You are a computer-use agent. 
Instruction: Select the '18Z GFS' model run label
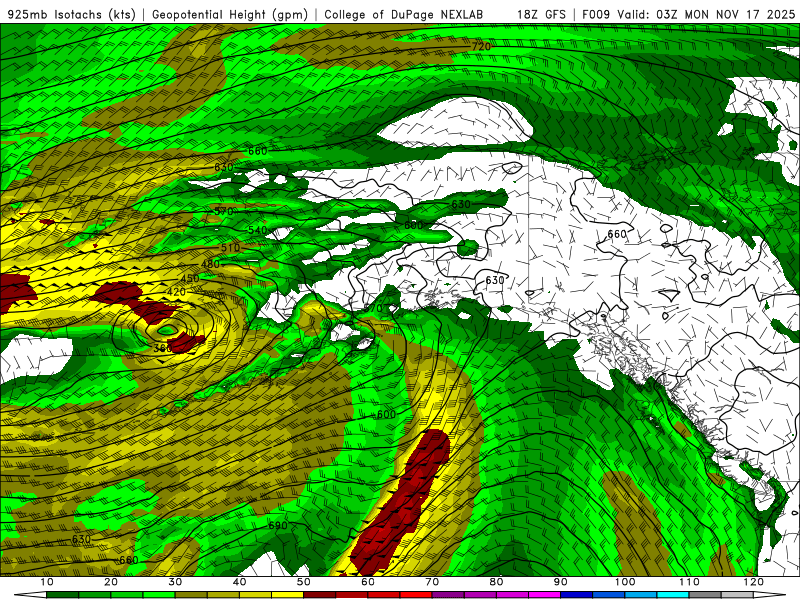point(541,14)
